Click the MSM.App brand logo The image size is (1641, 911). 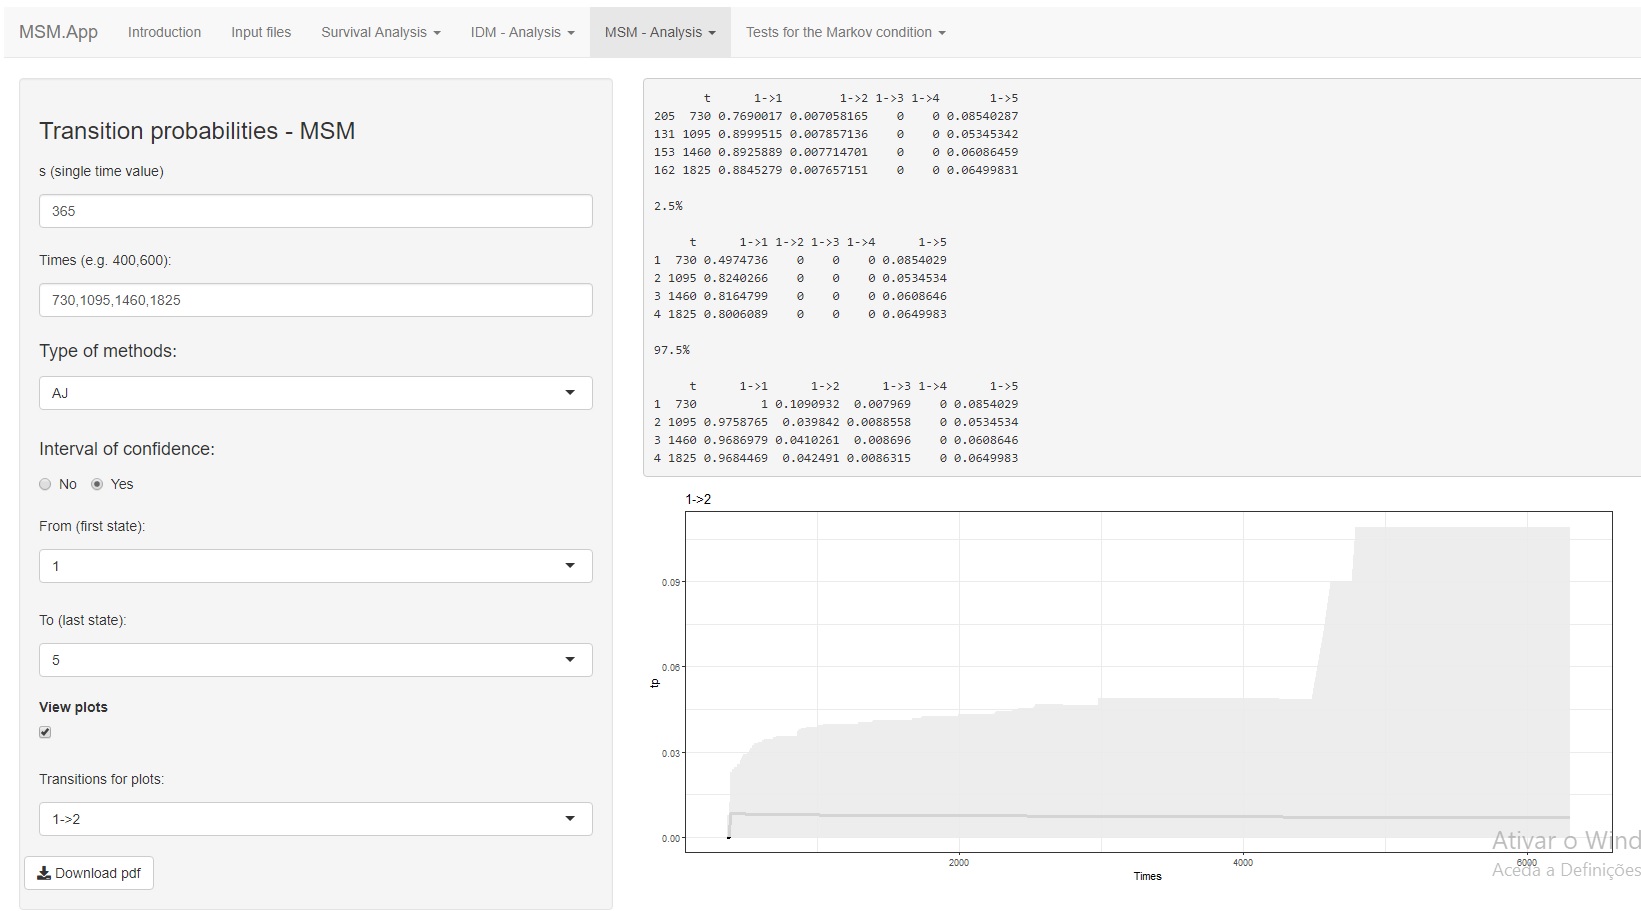pos(58,32)
